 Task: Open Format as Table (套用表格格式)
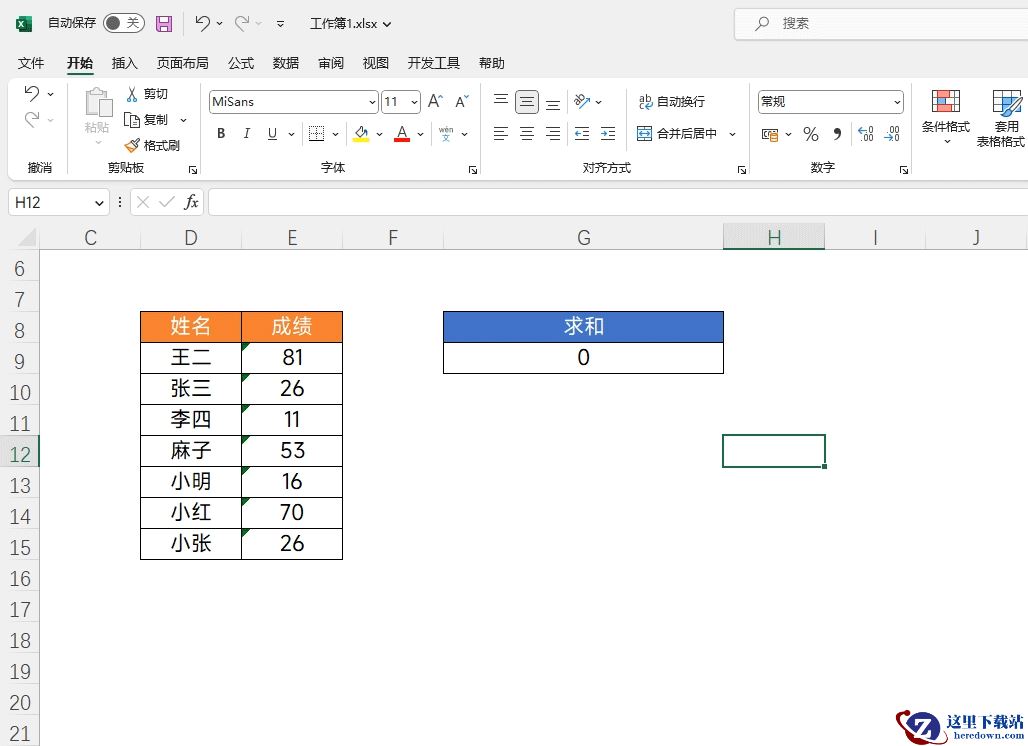[1003, 118]
